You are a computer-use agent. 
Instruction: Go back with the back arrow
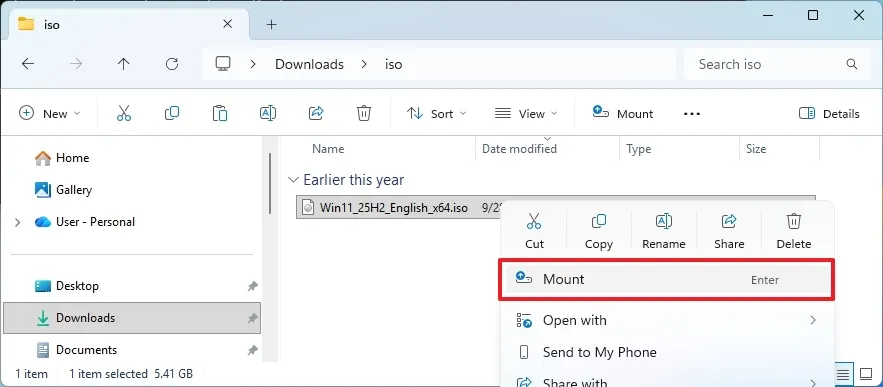point(28,64)
